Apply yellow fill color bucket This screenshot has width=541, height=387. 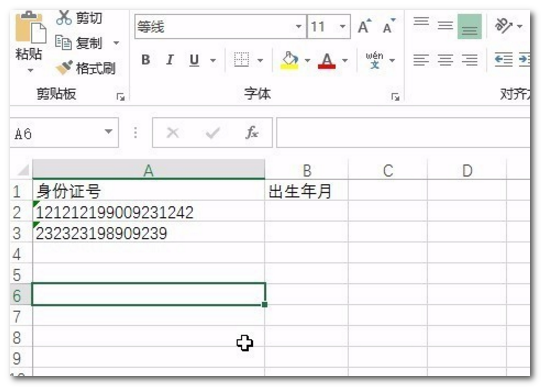289,60
